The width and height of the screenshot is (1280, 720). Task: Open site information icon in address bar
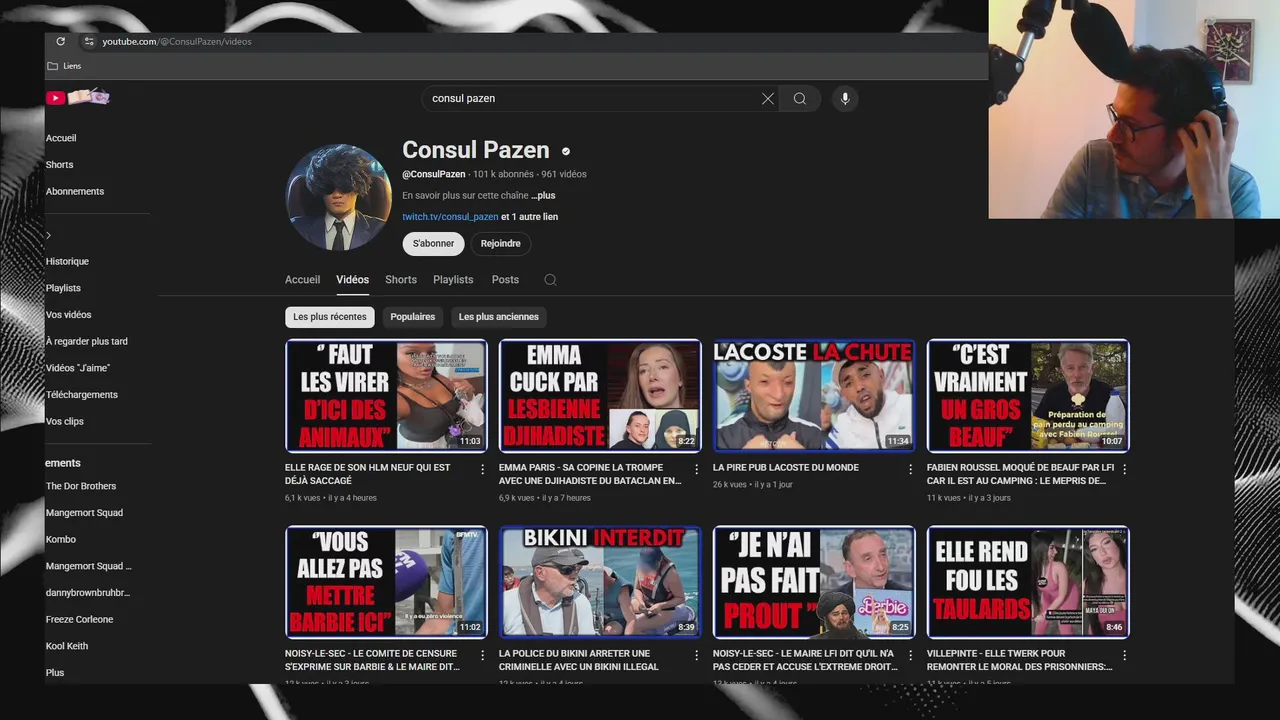pyautogui.click(x=88, y=41)
